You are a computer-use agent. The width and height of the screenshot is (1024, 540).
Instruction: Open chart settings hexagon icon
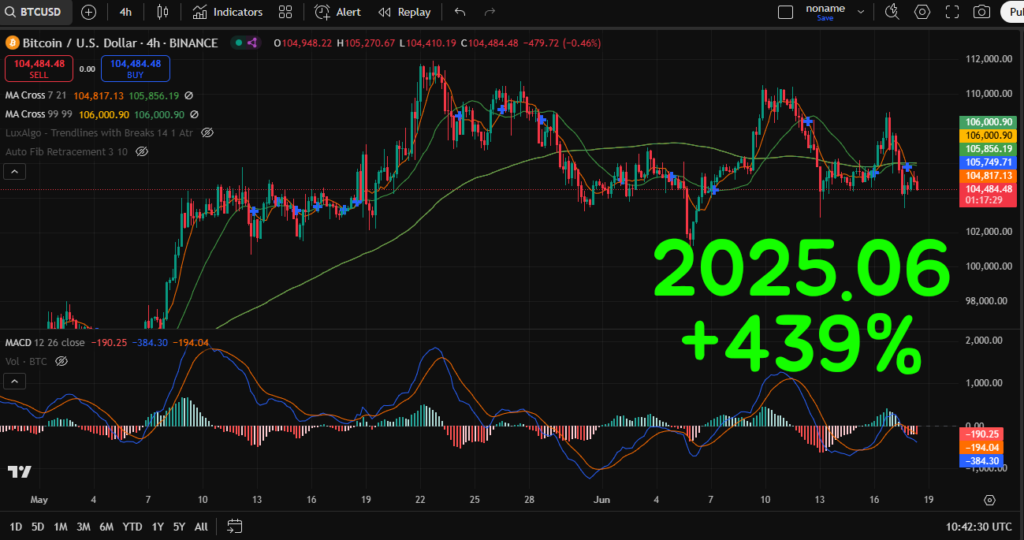point(922,12)
